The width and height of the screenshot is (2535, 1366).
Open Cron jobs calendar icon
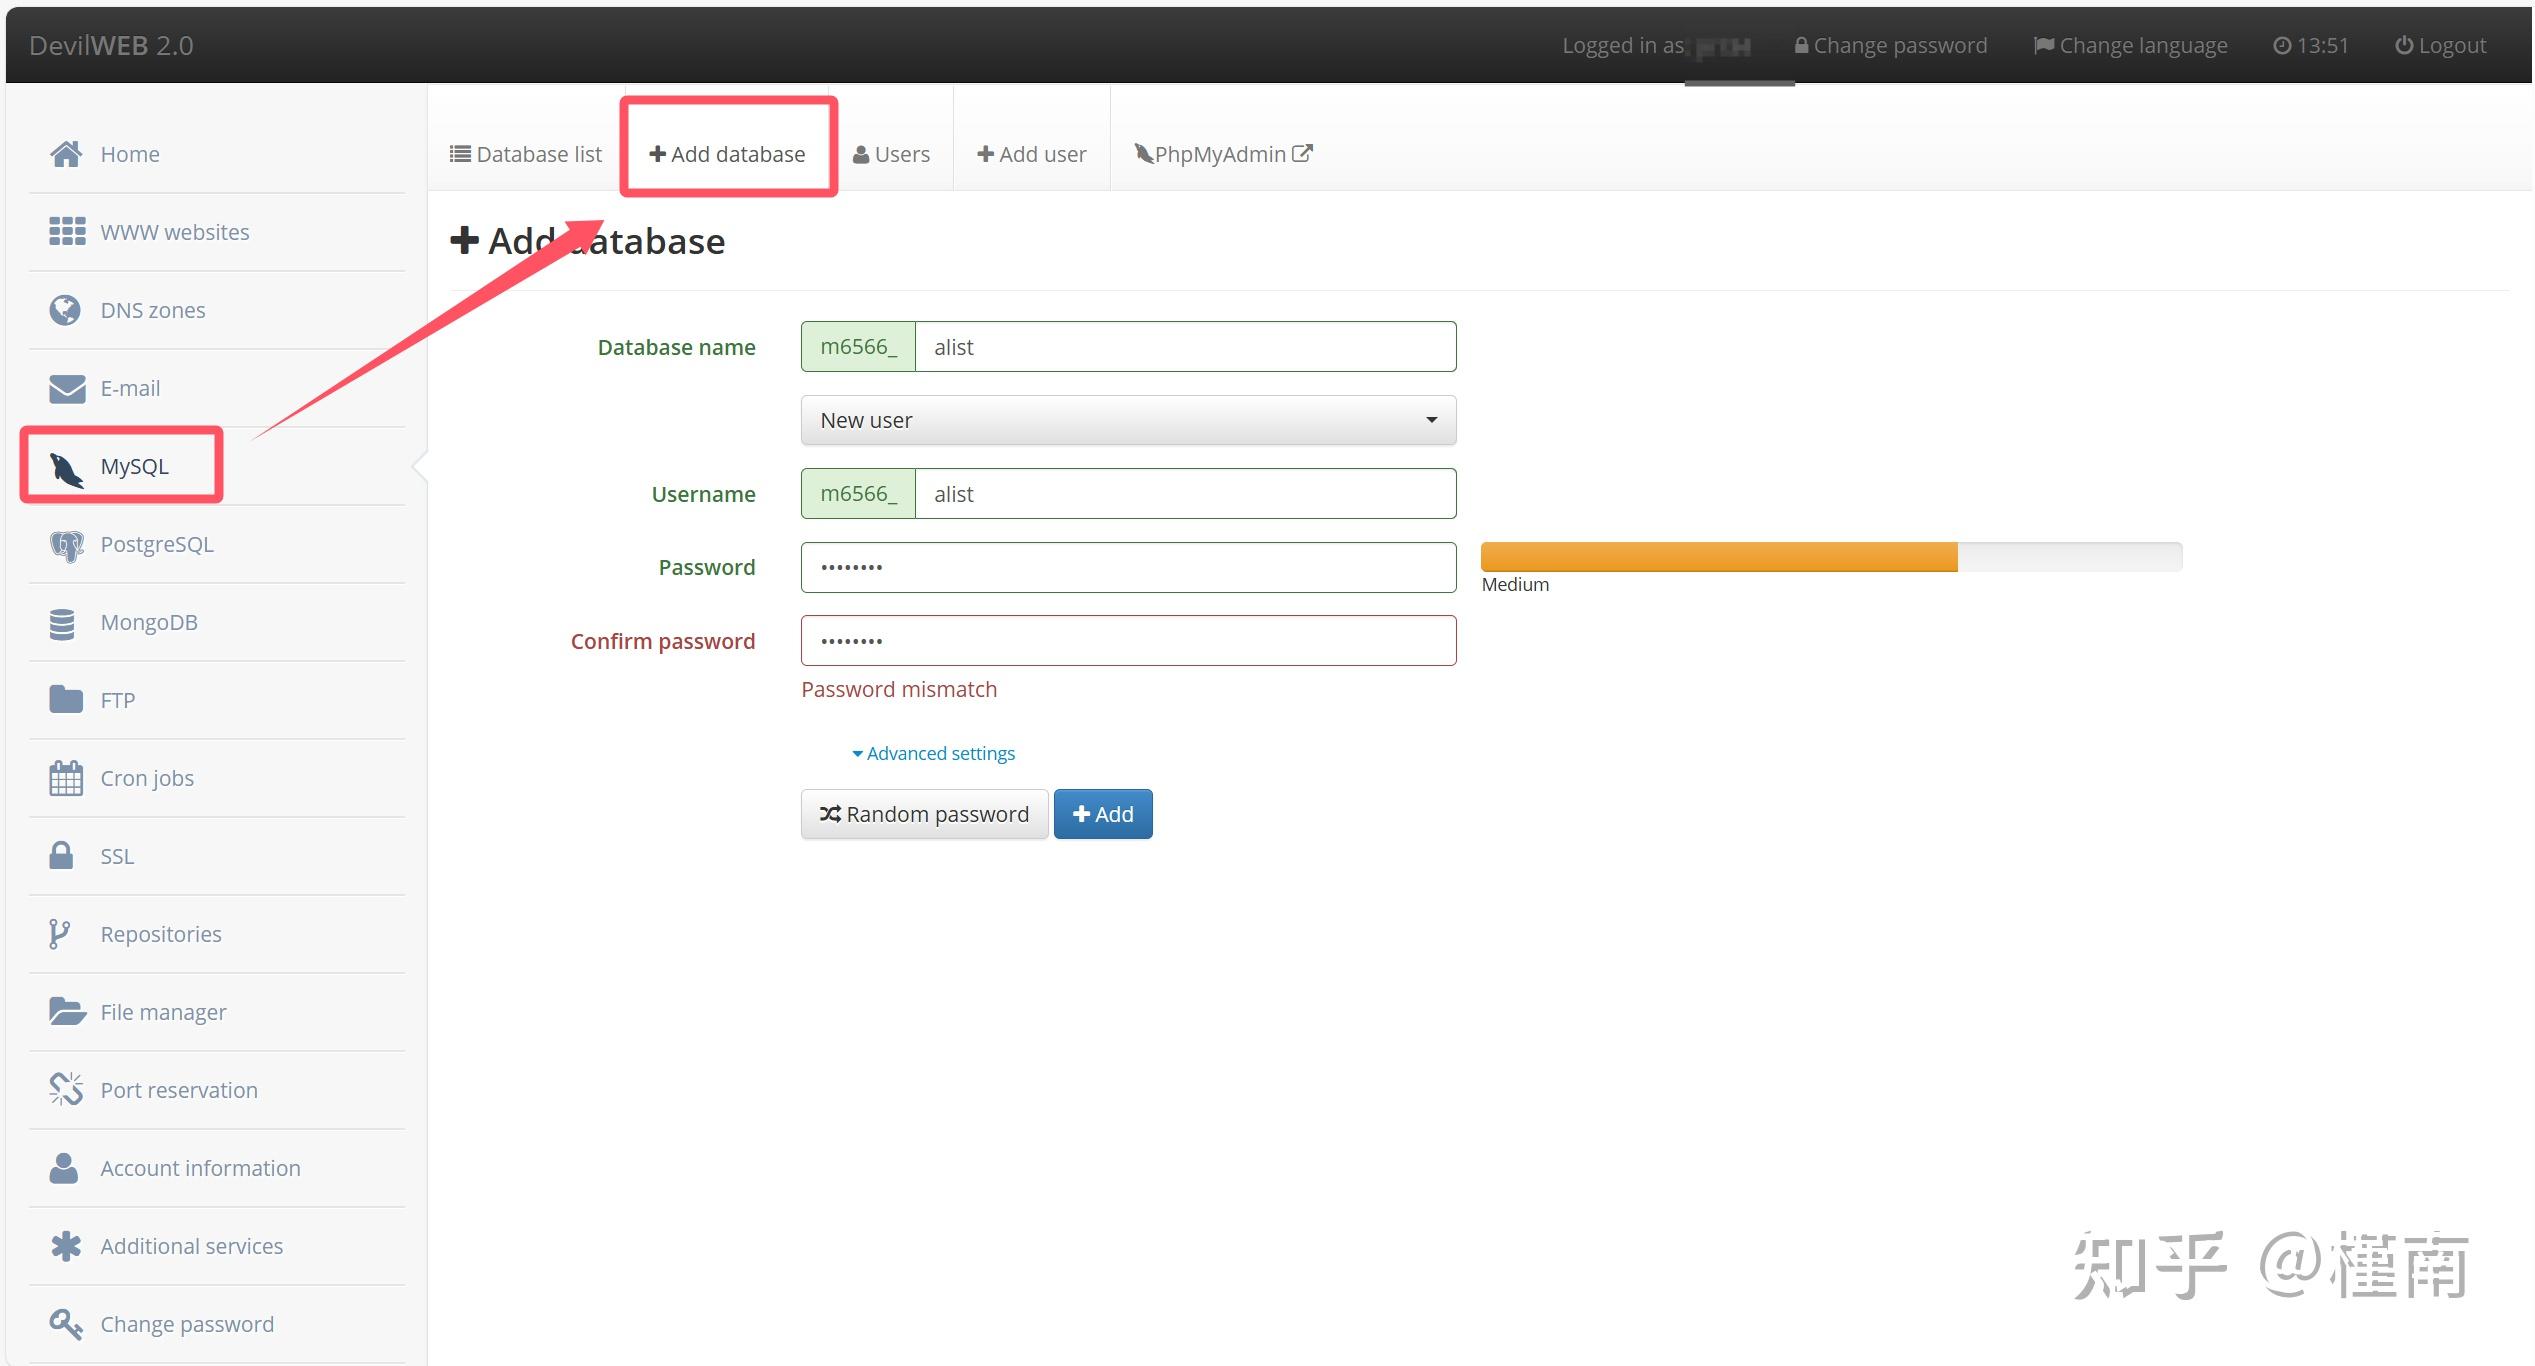[x=66, y=778]
